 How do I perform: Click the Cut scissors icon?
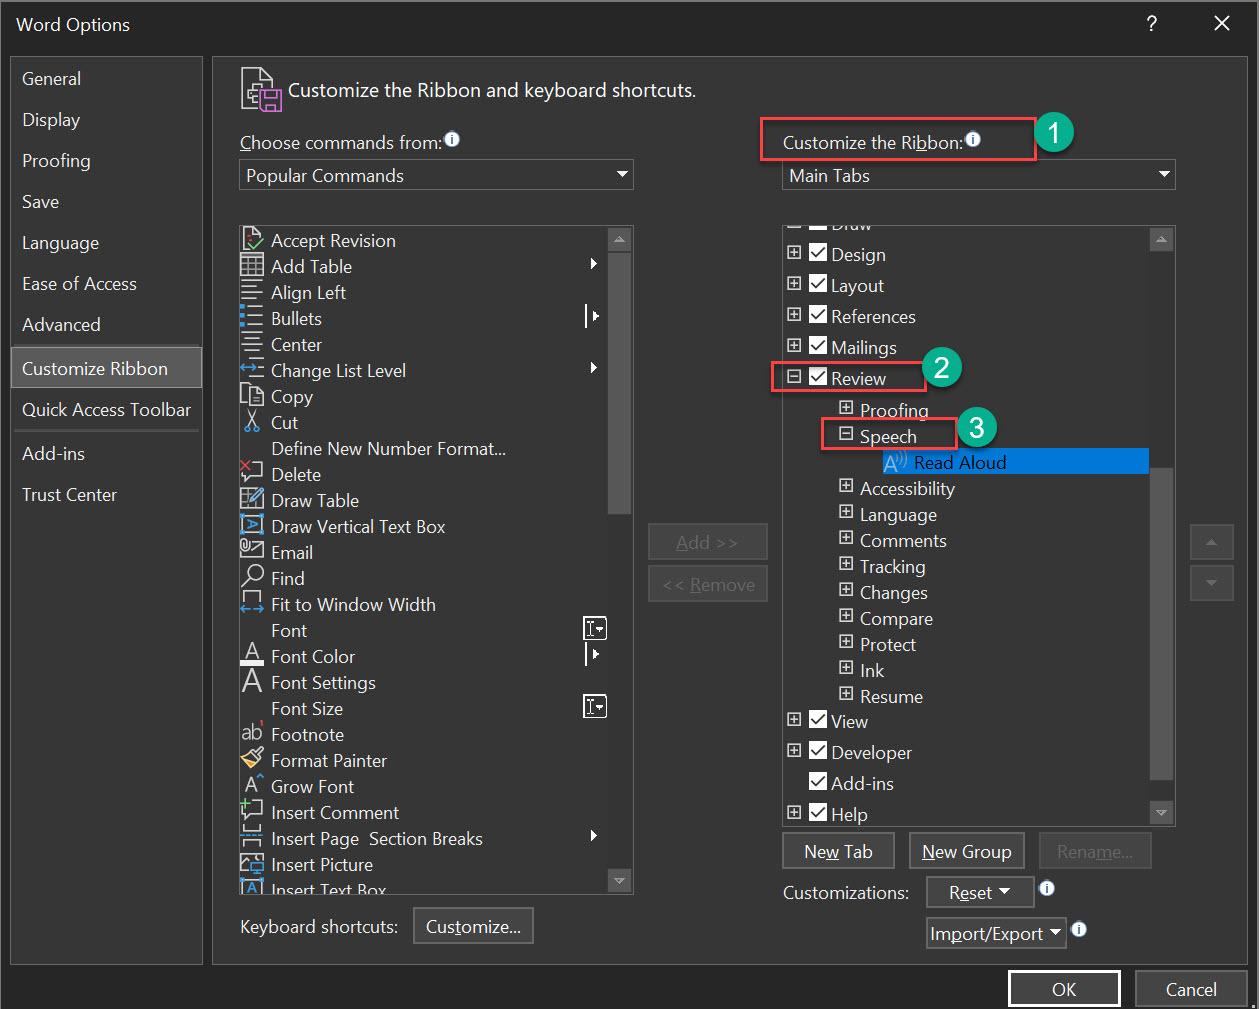pyautogui.click(x=252, y=422)
